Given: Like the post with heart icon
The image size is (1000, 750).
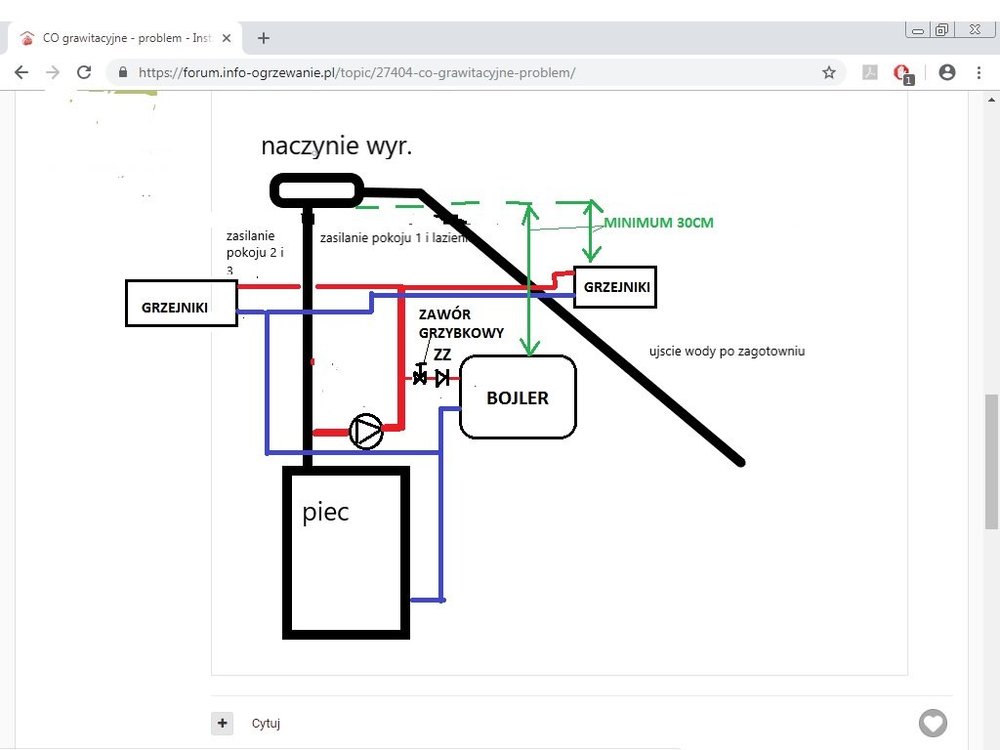Looking at the screenshot, I should coord(932,722).
